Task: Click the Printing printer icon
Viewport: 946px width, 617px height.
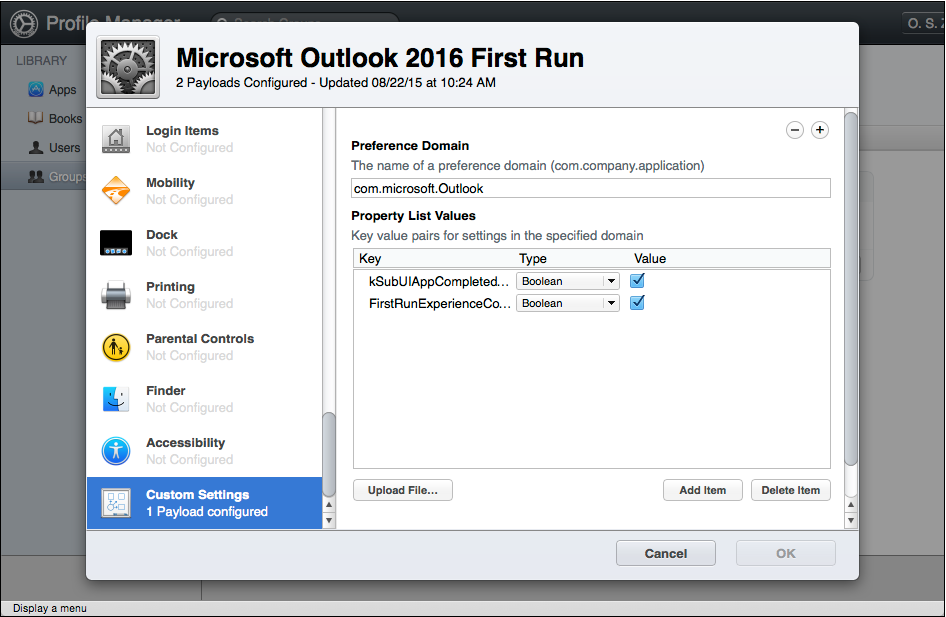Action: click(116, 295)
